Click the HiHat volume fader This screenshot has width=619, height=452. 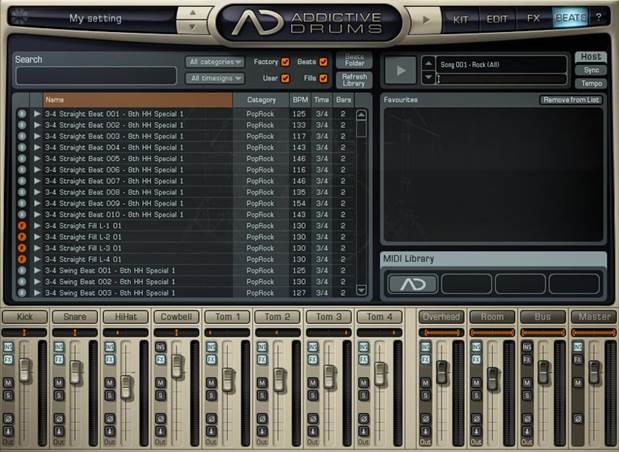pos(126,386)
